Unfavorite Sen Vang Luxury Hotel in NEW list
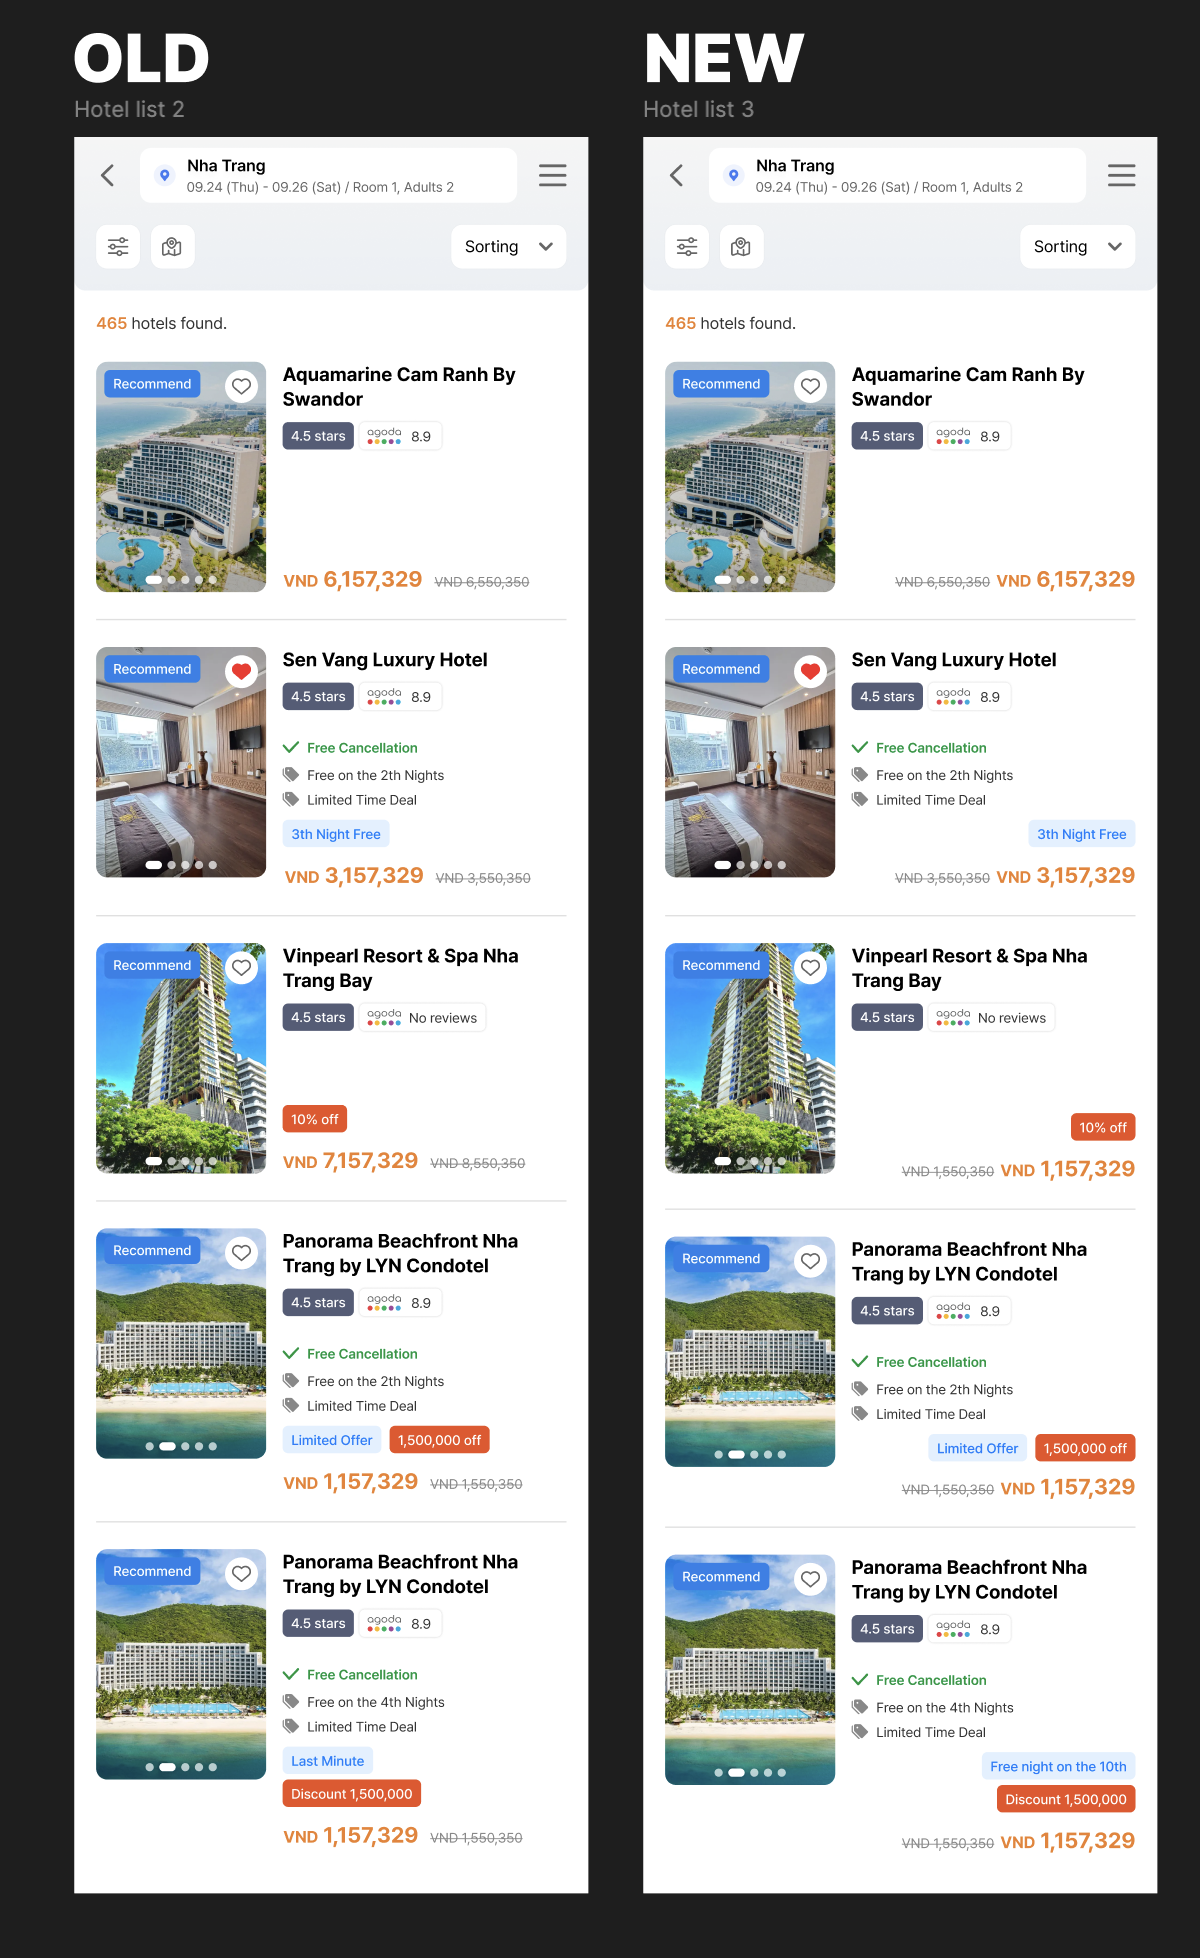The width and height of the screenshot is (1200, 1958). (x=810, y=671)
